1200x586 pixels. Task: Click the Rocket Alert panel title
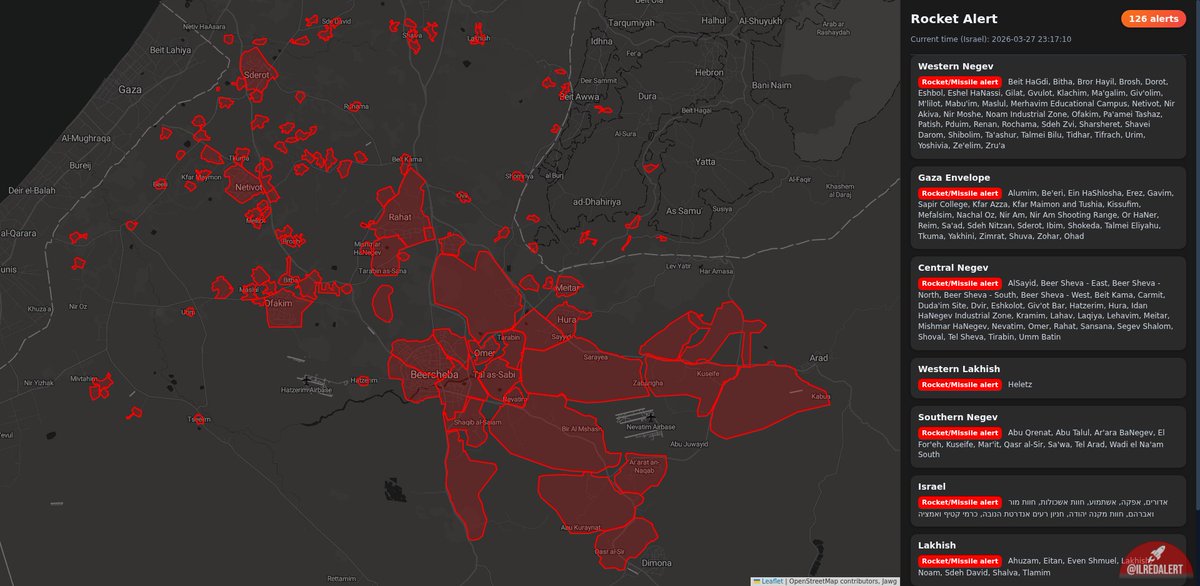click(x=953, y=19)
